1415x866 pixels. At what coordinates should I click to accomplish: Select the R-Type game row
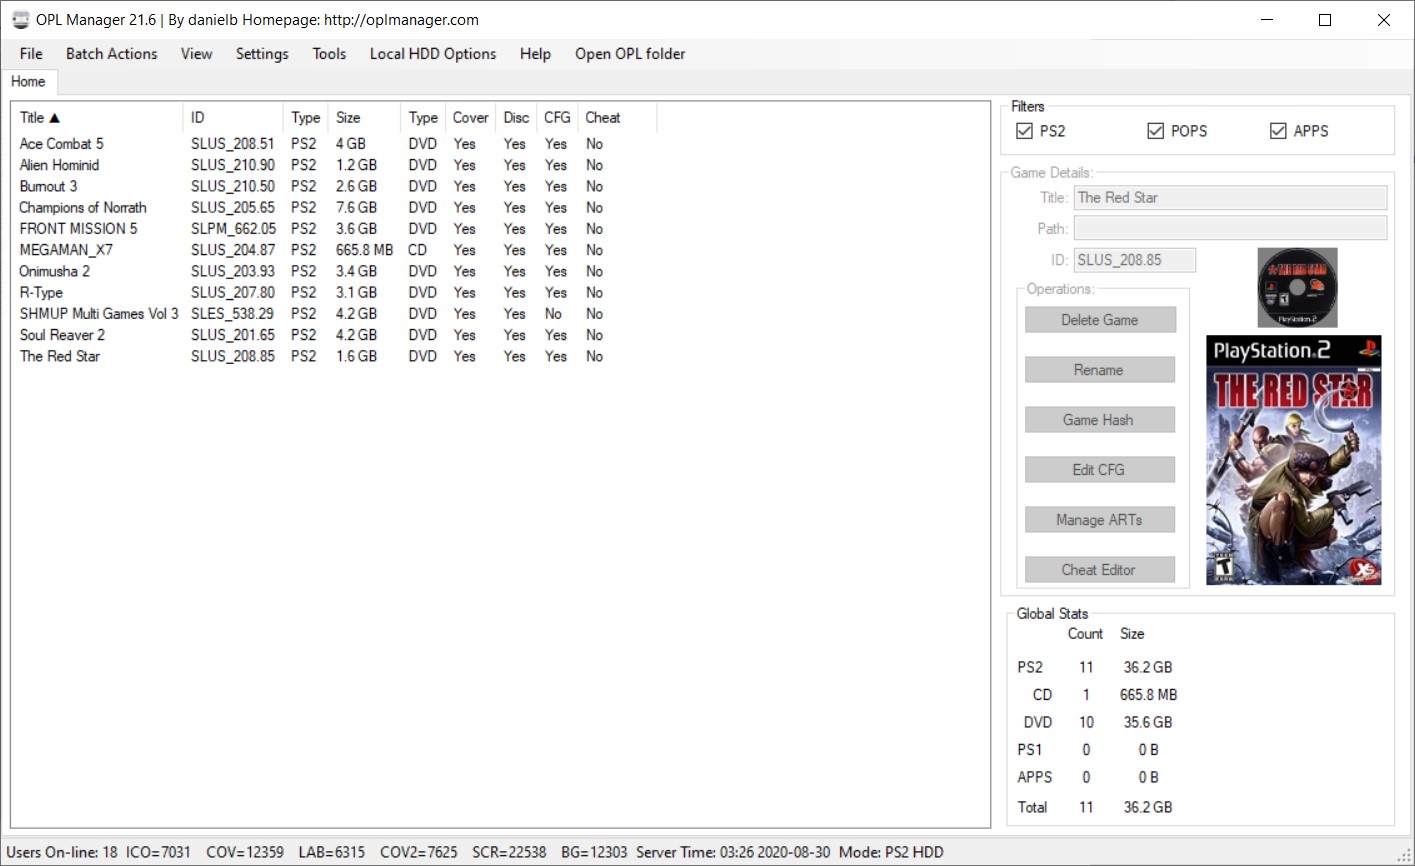point(334,293)
